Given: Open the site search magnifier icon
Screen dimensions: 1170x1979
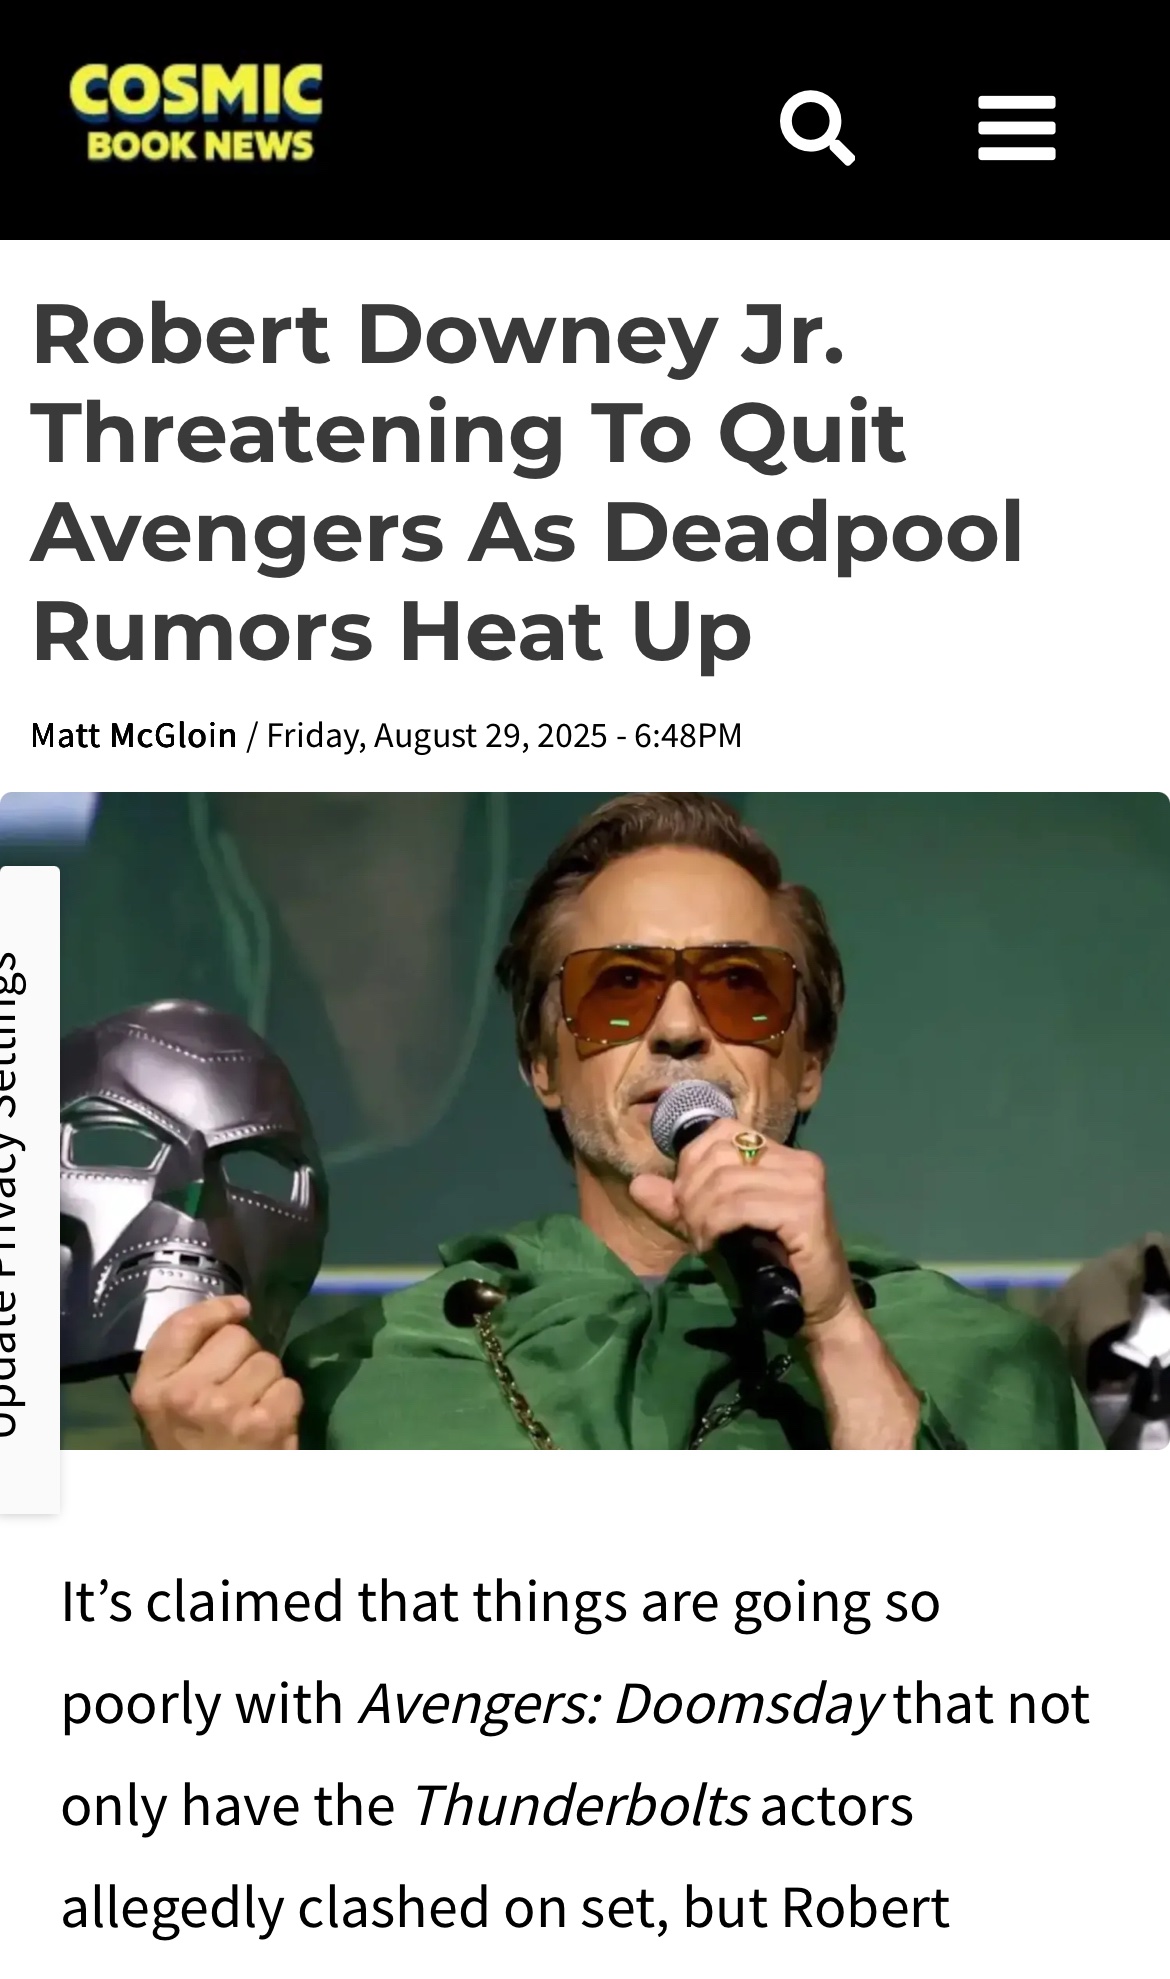Looking at the screenshot, I should [x=817, y=127].
